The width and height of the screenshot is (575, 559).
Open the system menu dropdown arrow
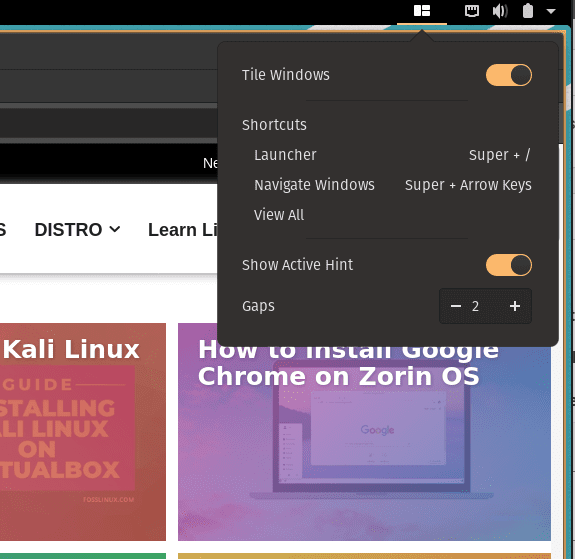(x=551, y=11)
